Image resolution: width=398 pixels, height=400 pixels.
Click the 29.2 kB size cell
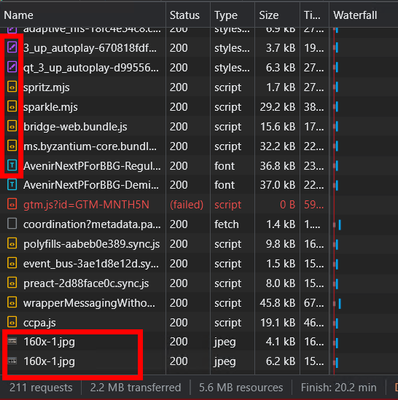coord(278,107)
